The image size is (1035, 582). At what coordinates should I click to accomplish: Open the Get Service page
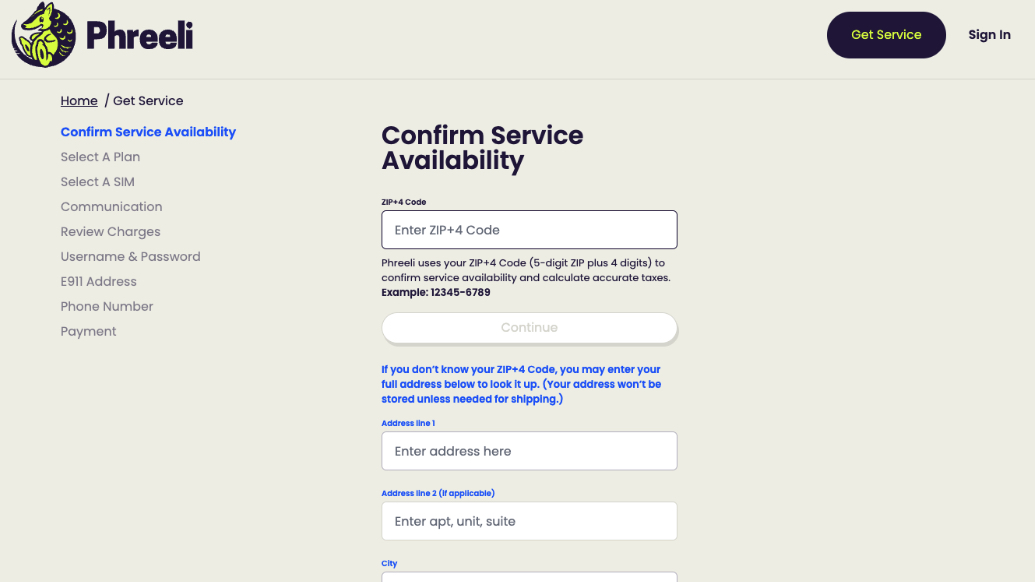885,34
